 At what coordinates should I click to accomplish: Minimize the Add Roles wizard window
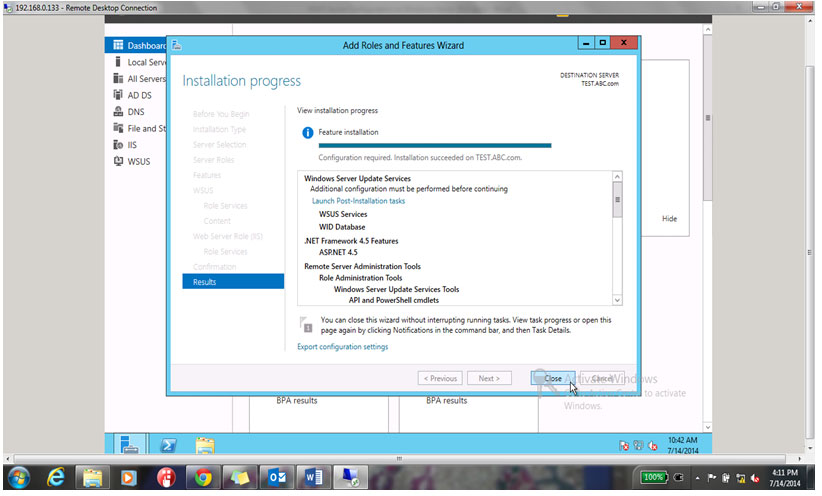pyautogui.click(x=586, y=42)
